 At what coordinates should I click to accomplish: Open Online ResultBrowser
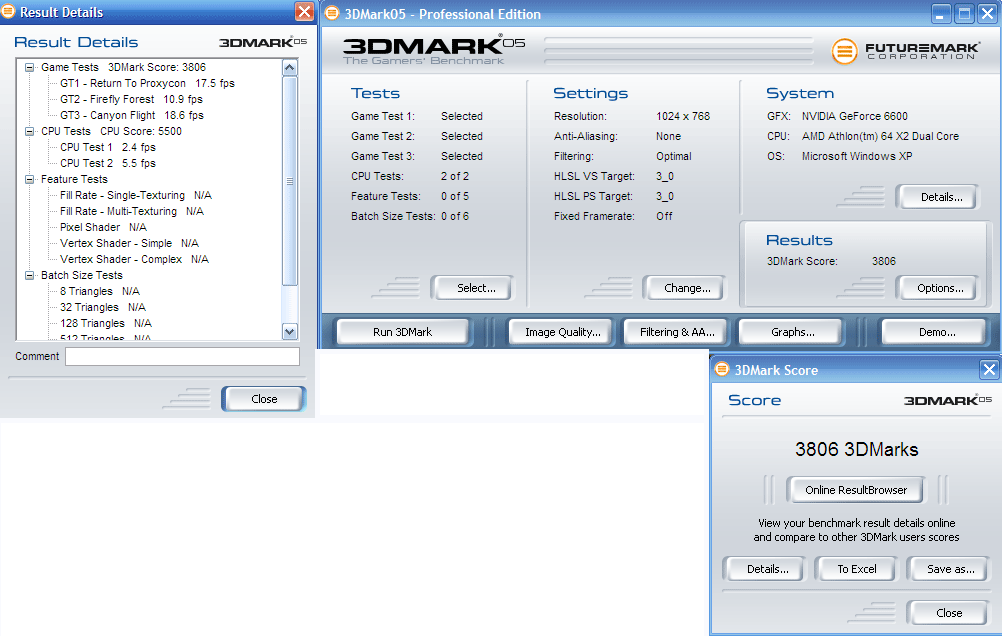coord(856,490)
